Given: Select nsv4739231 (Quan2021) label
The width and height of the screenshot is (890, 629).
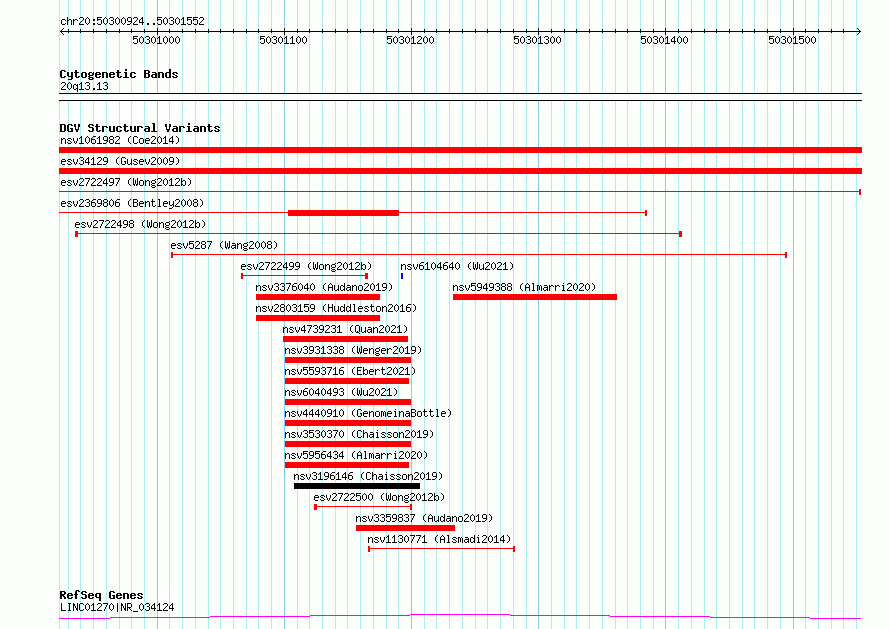Looking at the screenshot, I should (x=345, y=329).
